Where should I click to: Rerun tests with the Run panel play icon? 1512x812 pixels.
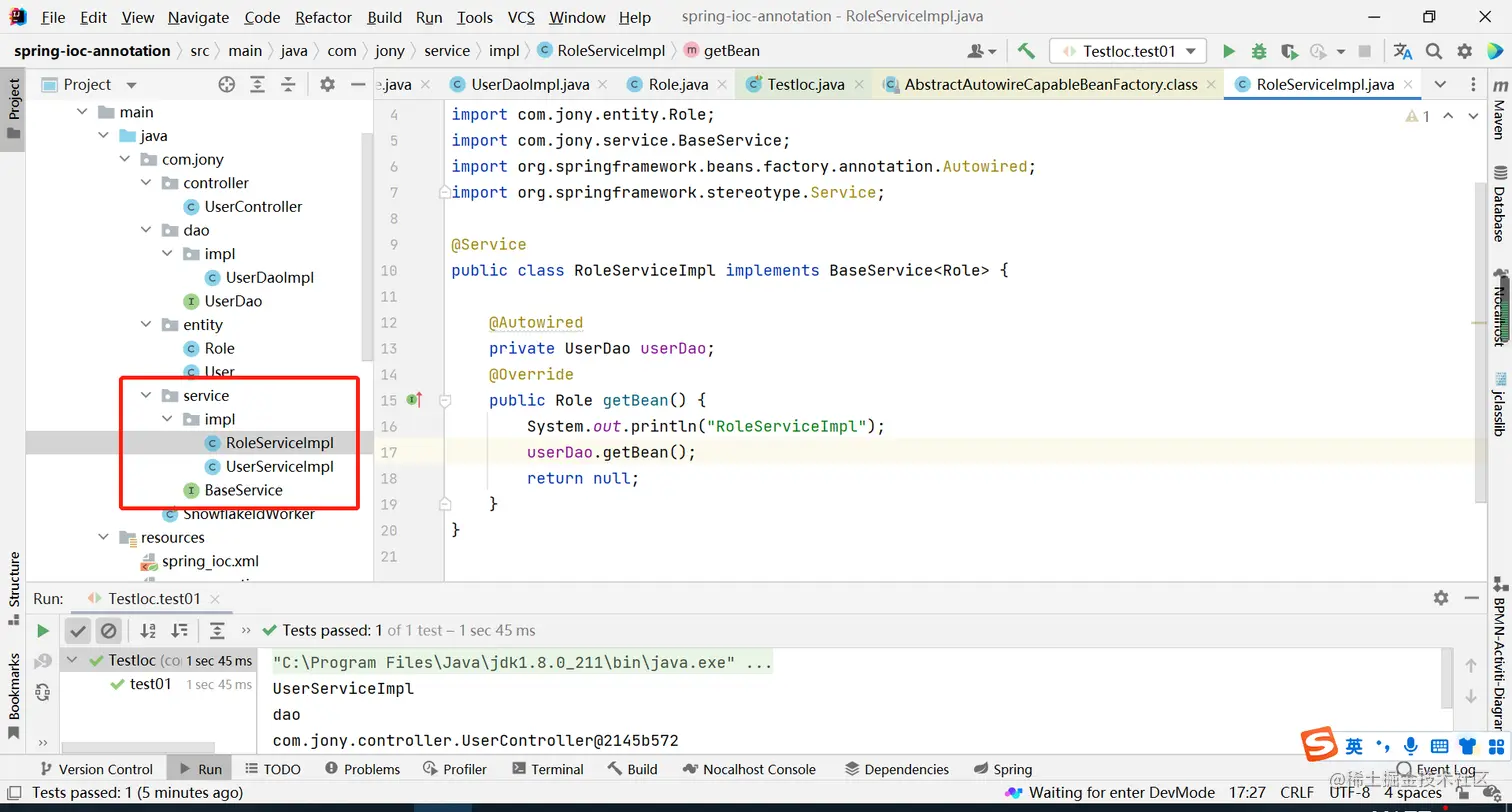(x=43, y=631)
